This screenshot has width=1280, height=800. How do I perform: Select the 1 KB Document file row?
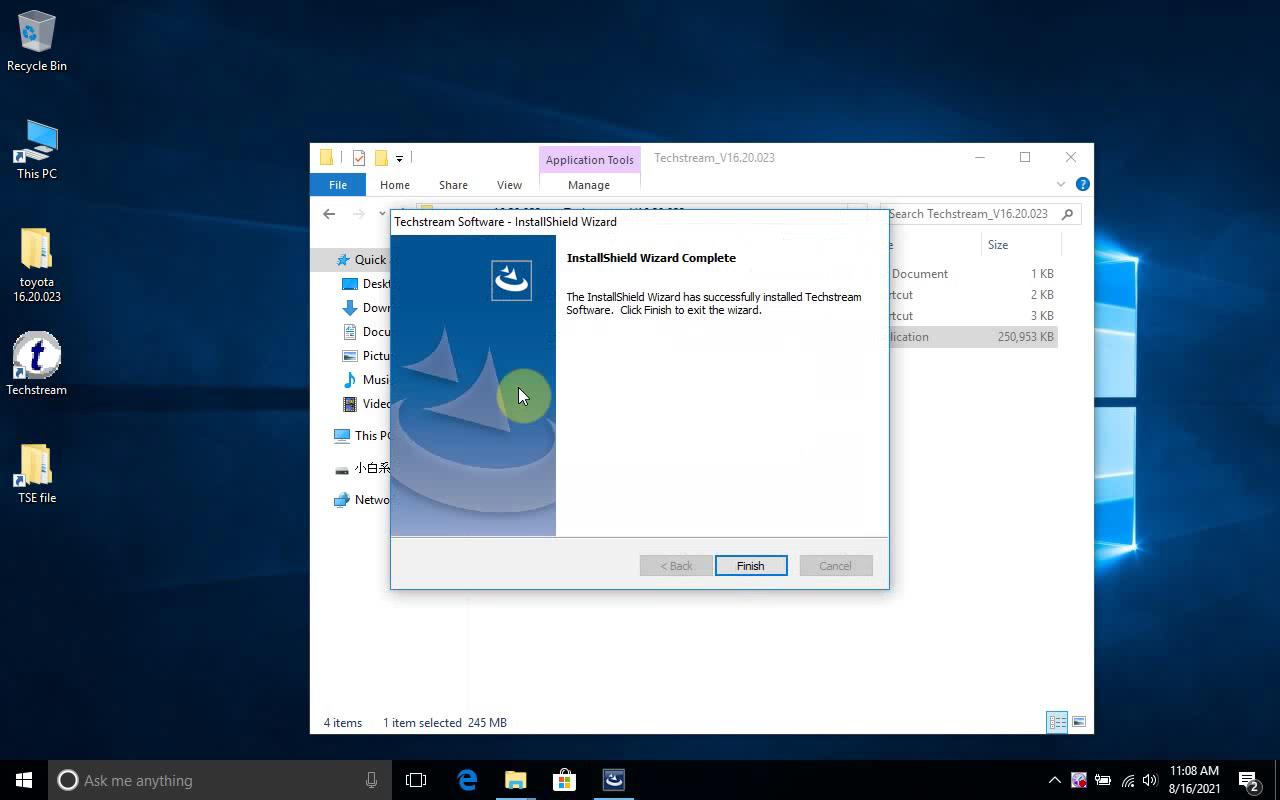[x=972, y=274]
